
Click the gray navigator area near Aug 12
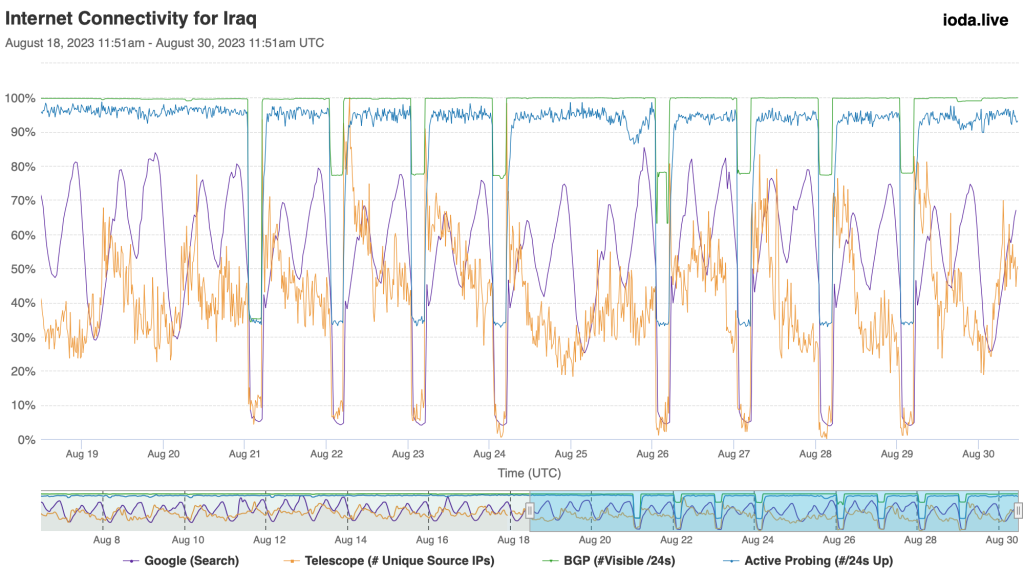click(270, 511)
